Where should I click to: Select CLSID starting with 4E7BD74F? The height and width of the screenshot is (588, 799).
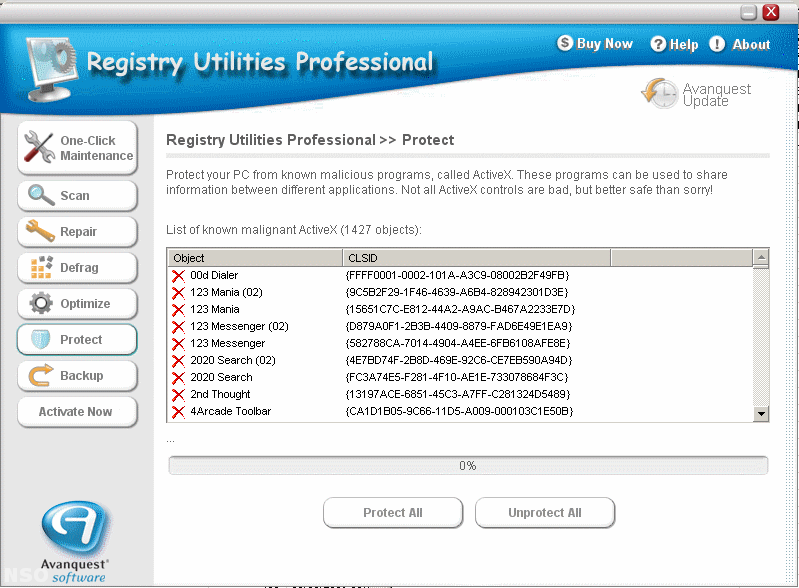click(x=459, y=360)
